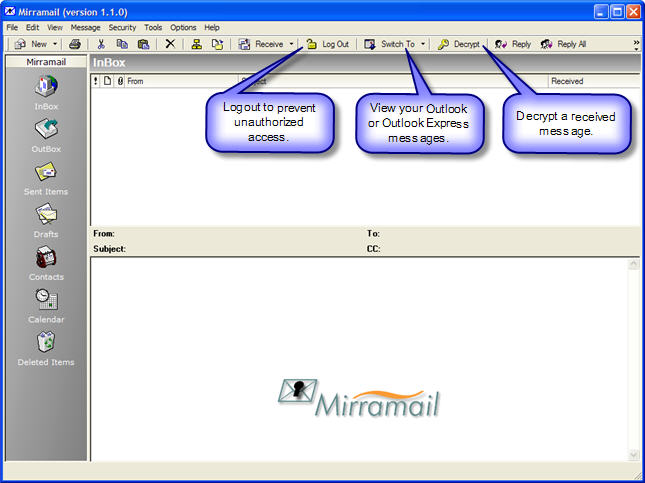Sort by message type page column header
The width and height of the screenshot is (645, 483).
coord(107,81)
